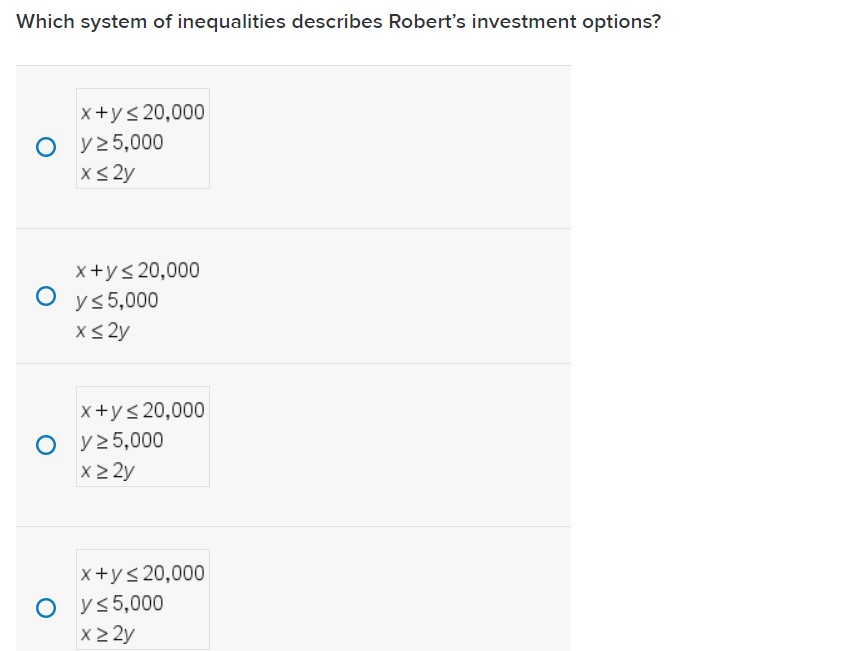Select the first answer's radio button
The image size is (863, 651).
click(44, 148)
